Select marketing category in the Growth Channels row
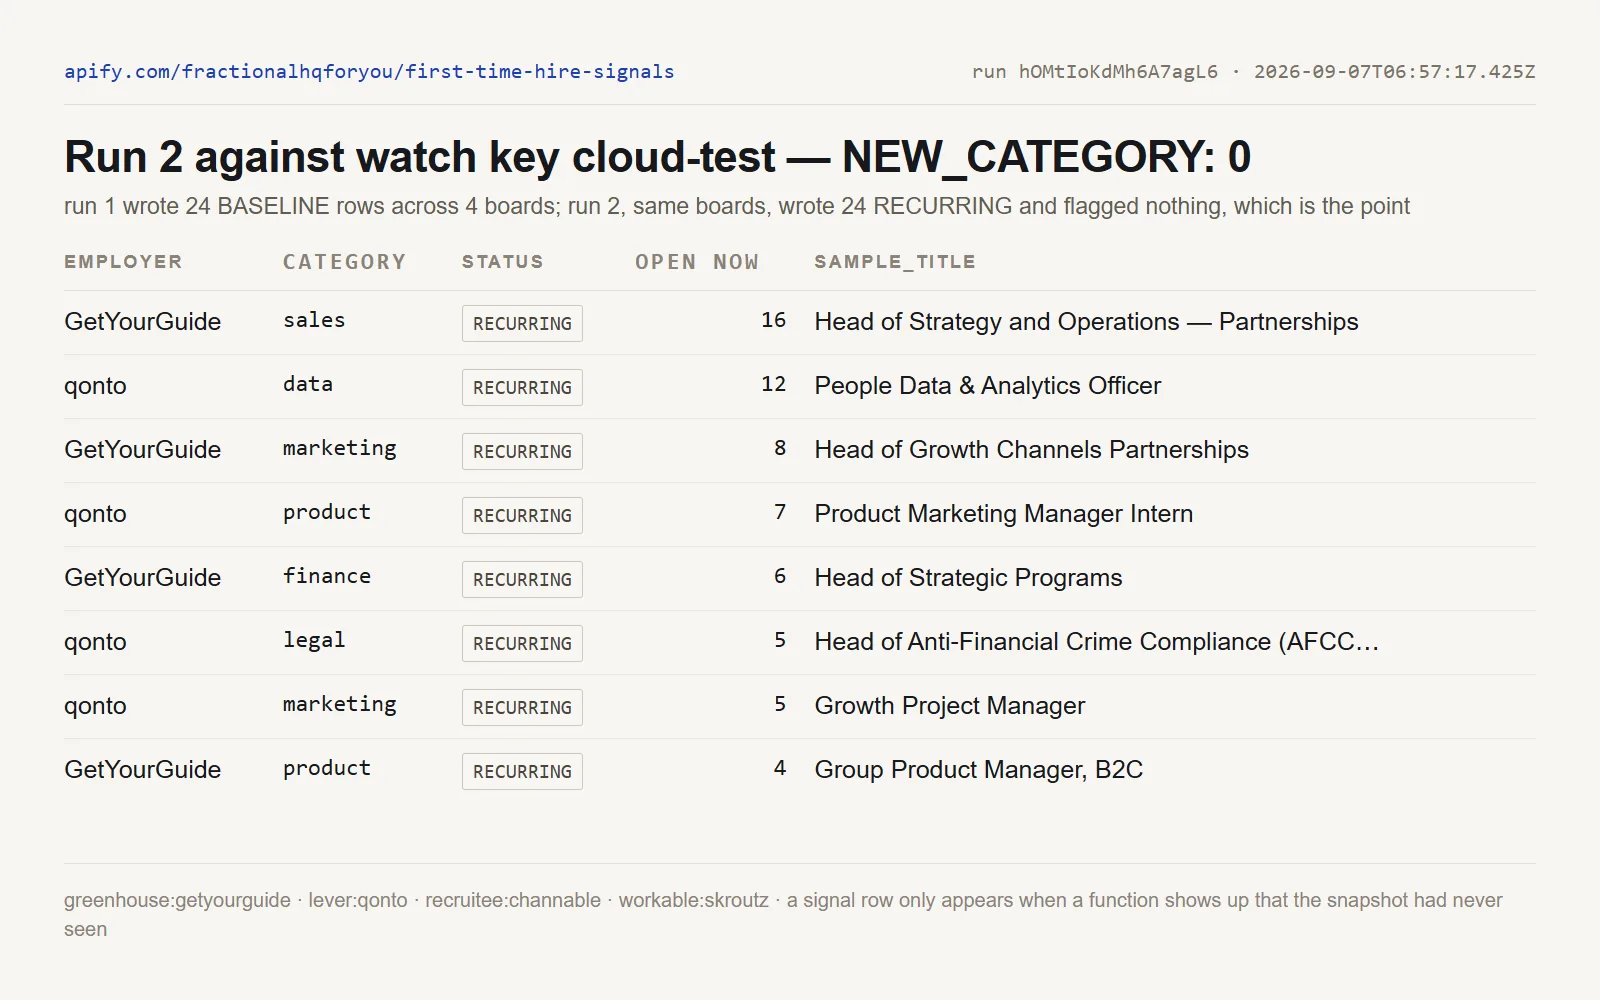1600x1000 pixels. point(340,448)
